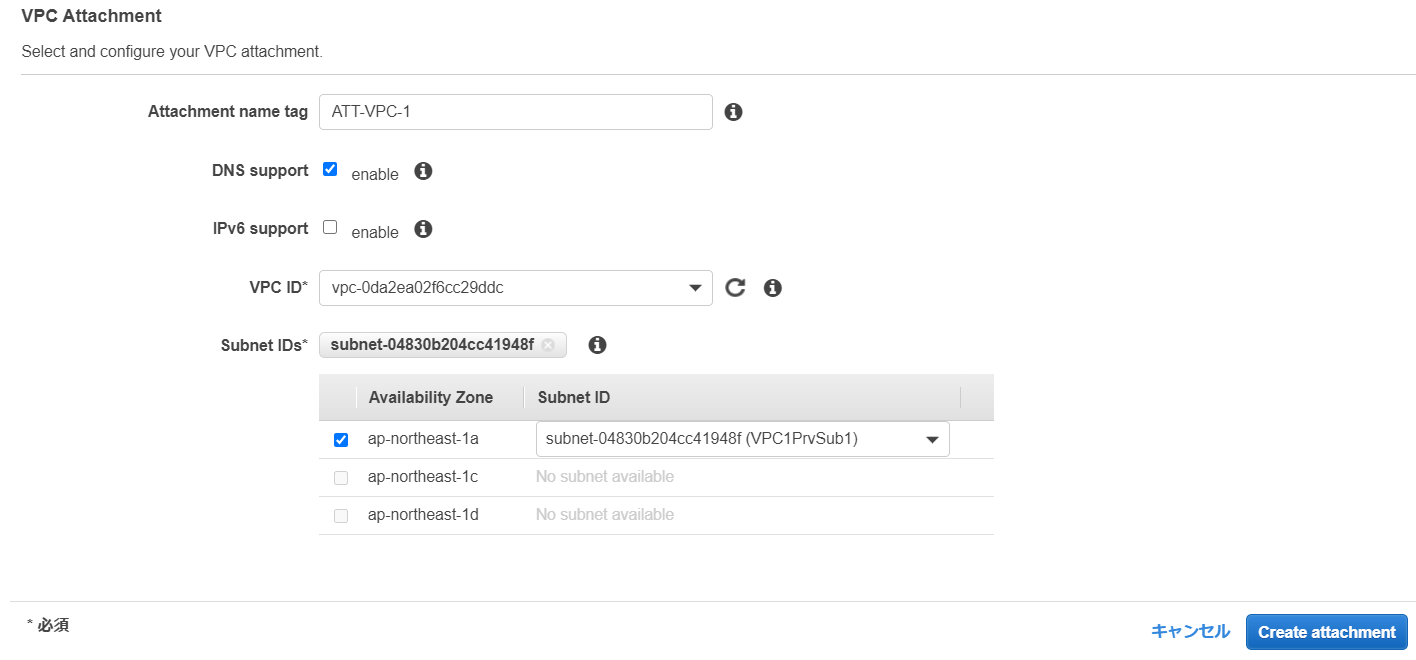Uncheck the ap-northeast-1a availability zone
The image size is (1416, 660).
[341, 440]
